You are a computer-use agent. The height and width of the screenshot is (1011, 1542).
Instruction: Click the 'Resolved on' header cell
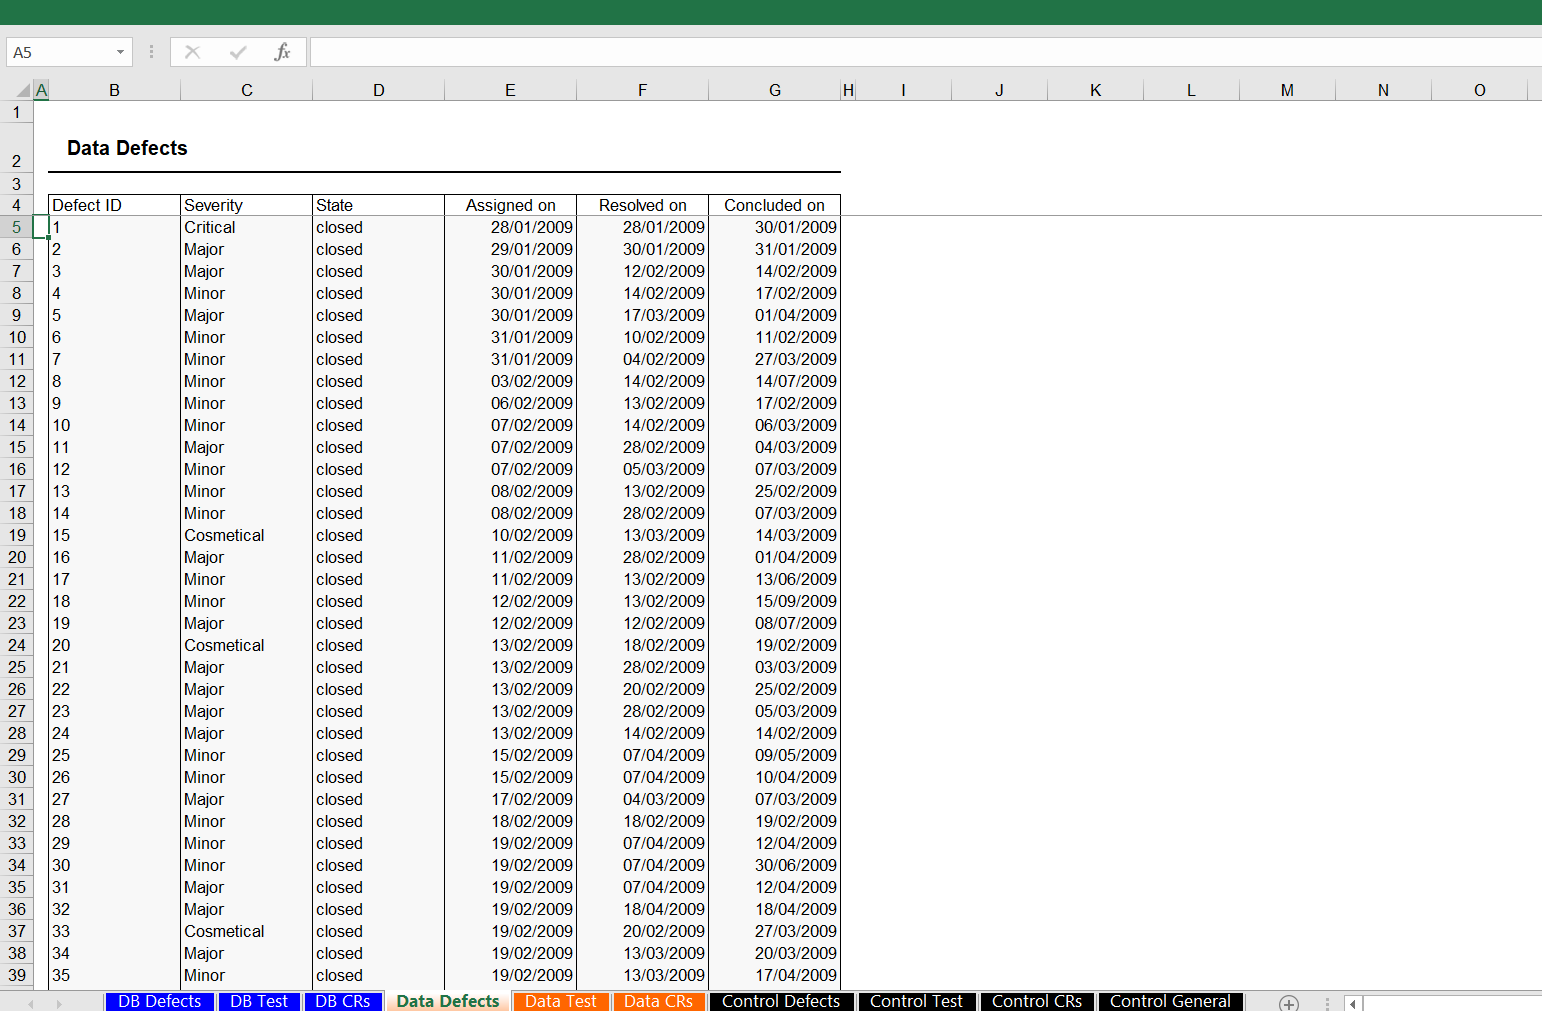(643, 205)
